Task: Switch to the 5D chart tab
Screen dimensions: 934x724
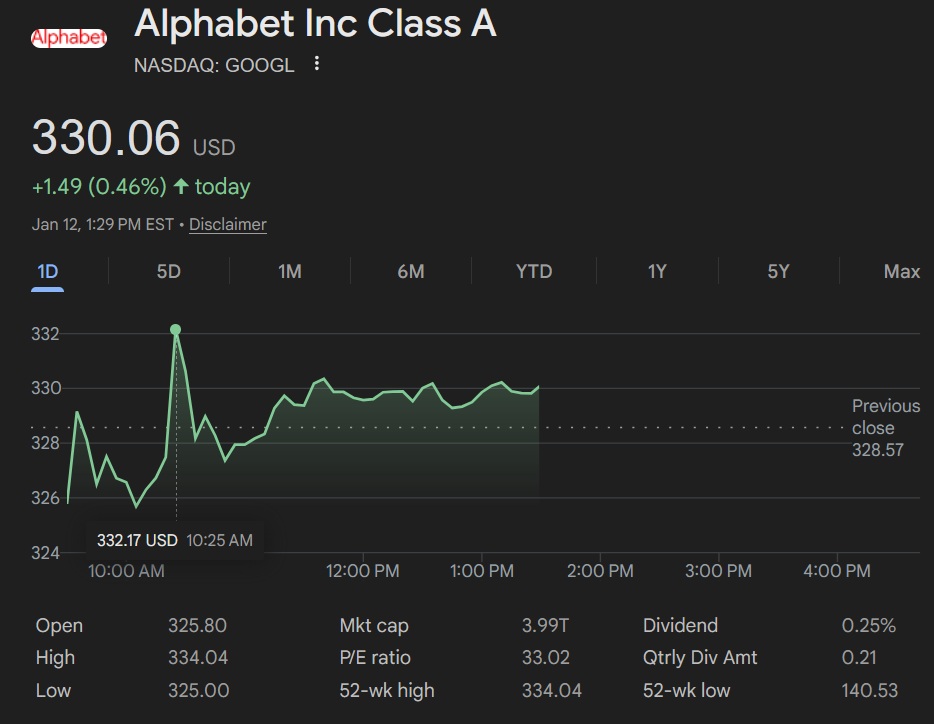Action: 169,271
